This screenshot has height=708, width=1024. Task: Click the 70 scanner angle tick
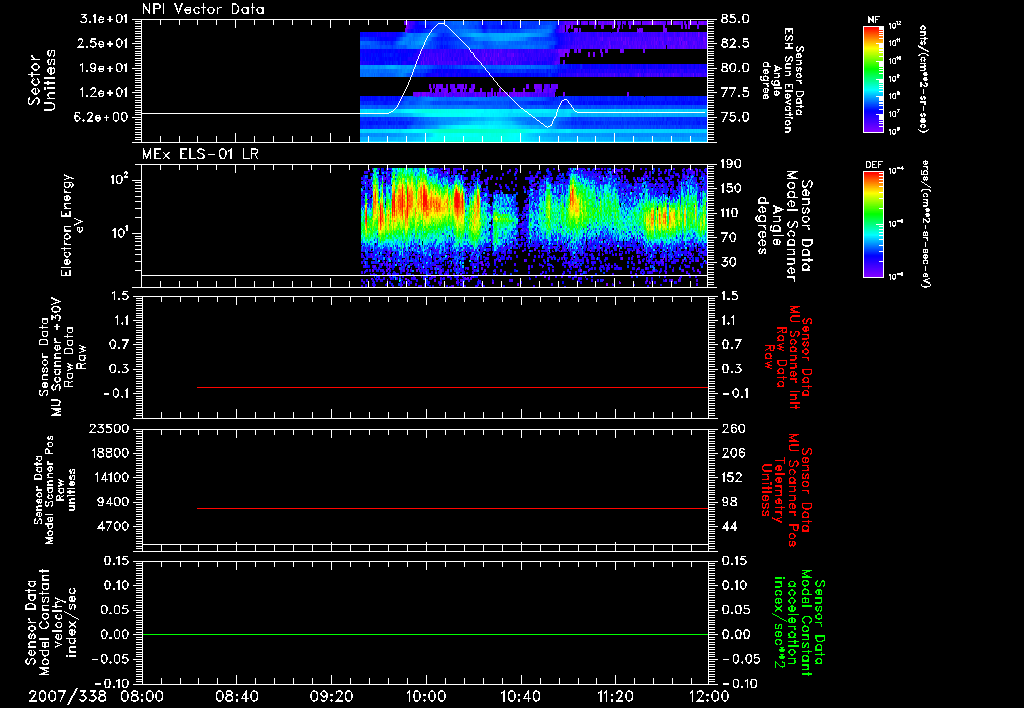tap(729, 238)
